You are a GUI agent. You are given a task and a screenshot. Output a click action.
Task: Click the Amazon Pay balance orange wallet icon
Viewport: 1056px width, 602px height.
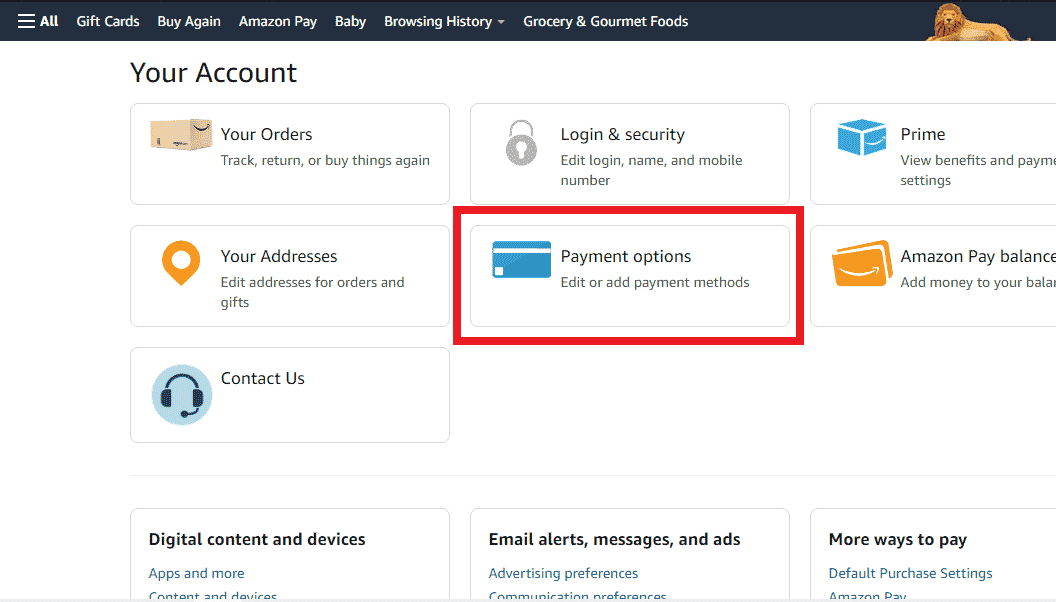tap(862, 263)
